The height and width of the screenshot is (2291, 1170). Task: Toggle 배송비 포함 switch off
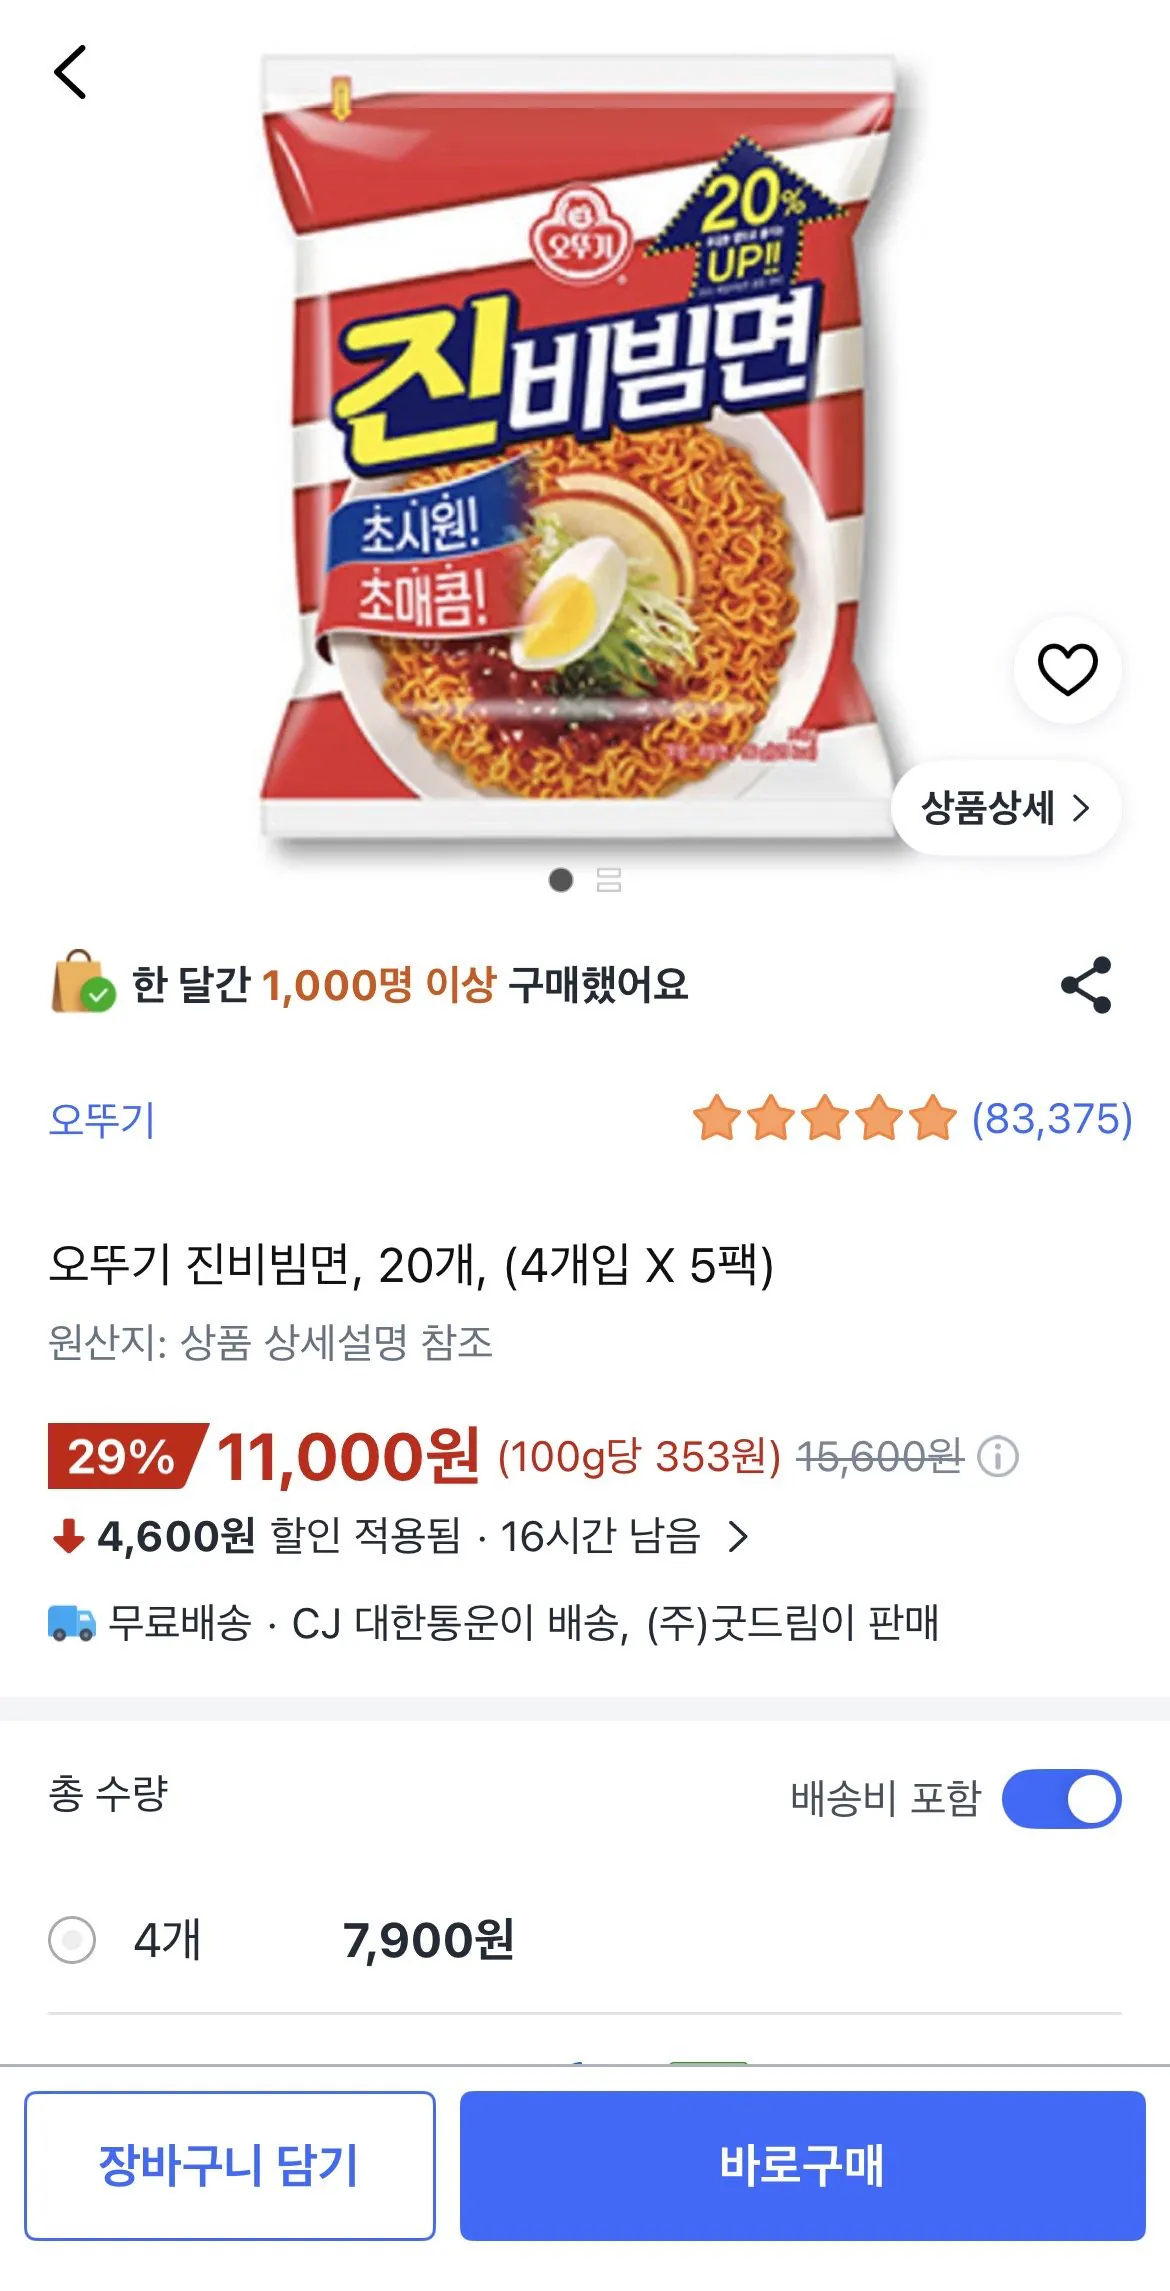1061,1799
